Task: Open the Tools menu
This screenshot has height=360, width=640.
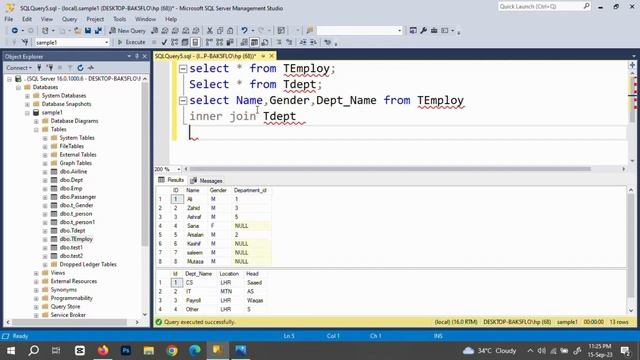Action: 120,19
